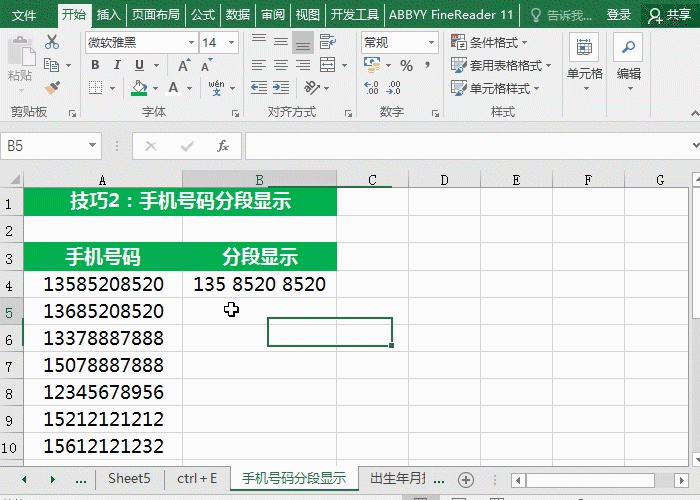This screenshot has width=700, height=500.
Task: Click the center align icon
Action: tap(280, 66)
